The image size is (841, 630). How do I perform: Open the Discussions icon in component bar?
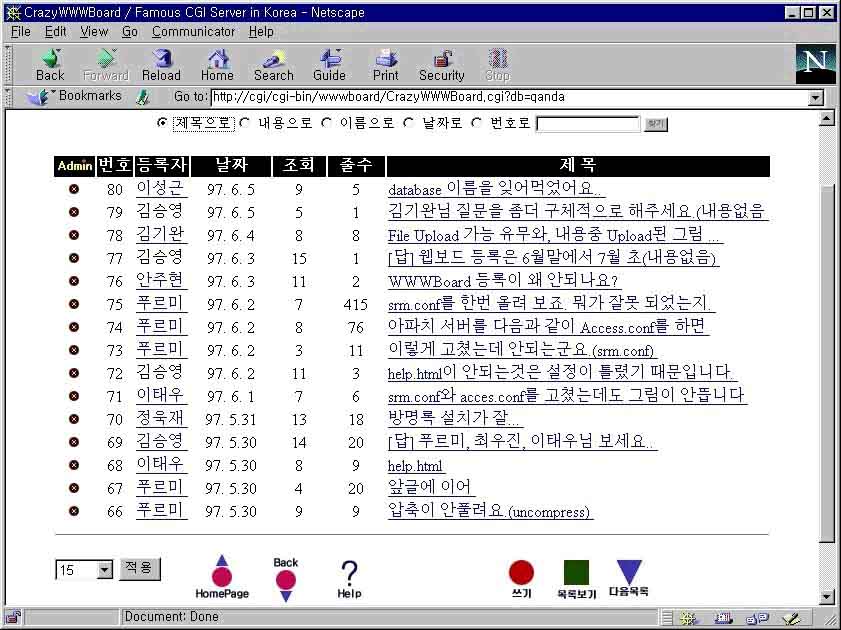click(757, 618)
